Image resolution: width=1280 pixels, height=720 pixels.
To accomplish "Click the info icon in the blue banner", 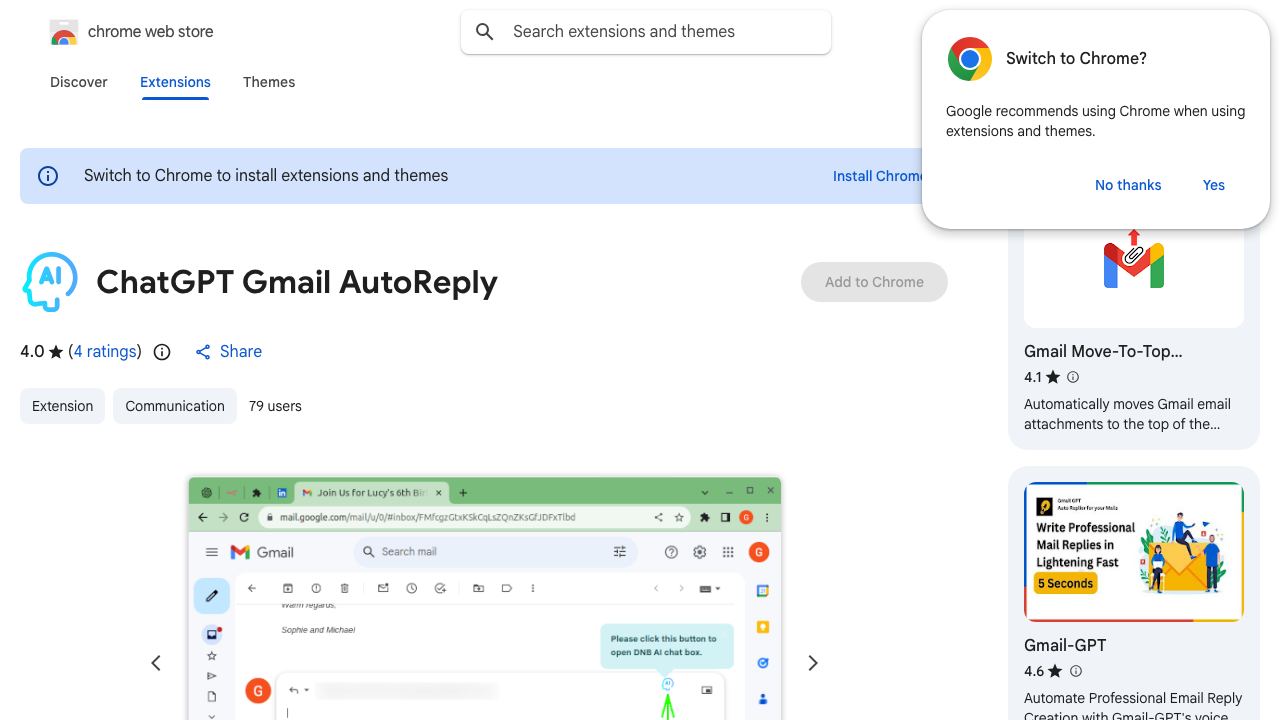I will [48, 176].
